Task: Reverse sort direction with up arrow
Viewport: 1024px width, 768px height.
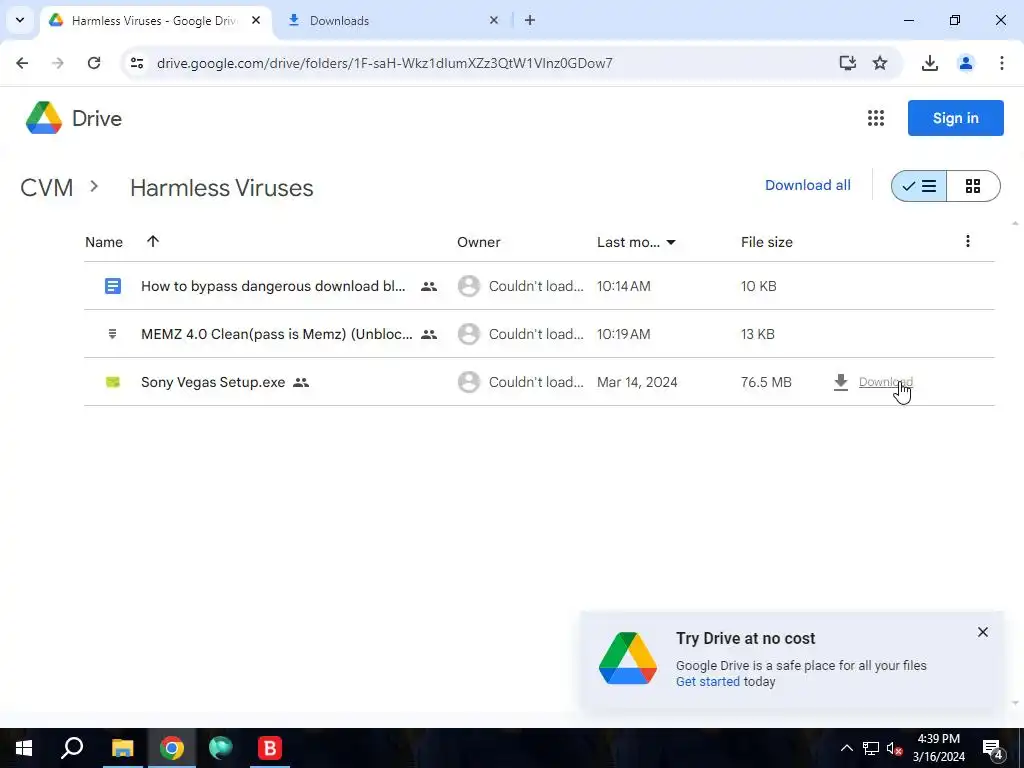Action: tap(153, 242)
